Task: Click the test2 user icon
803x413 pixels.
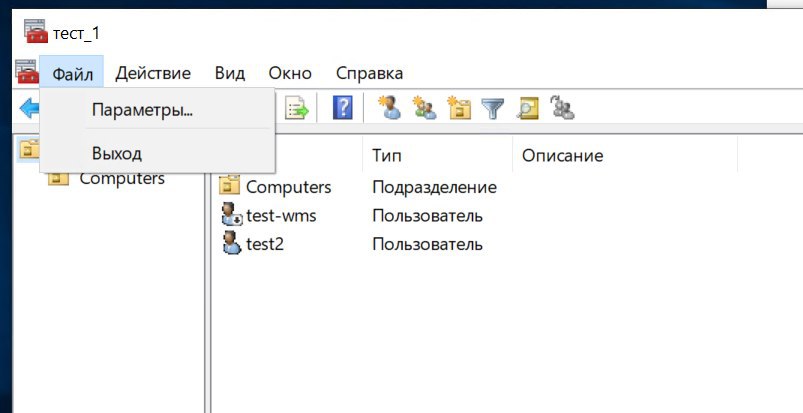Action: coord(231,243)
